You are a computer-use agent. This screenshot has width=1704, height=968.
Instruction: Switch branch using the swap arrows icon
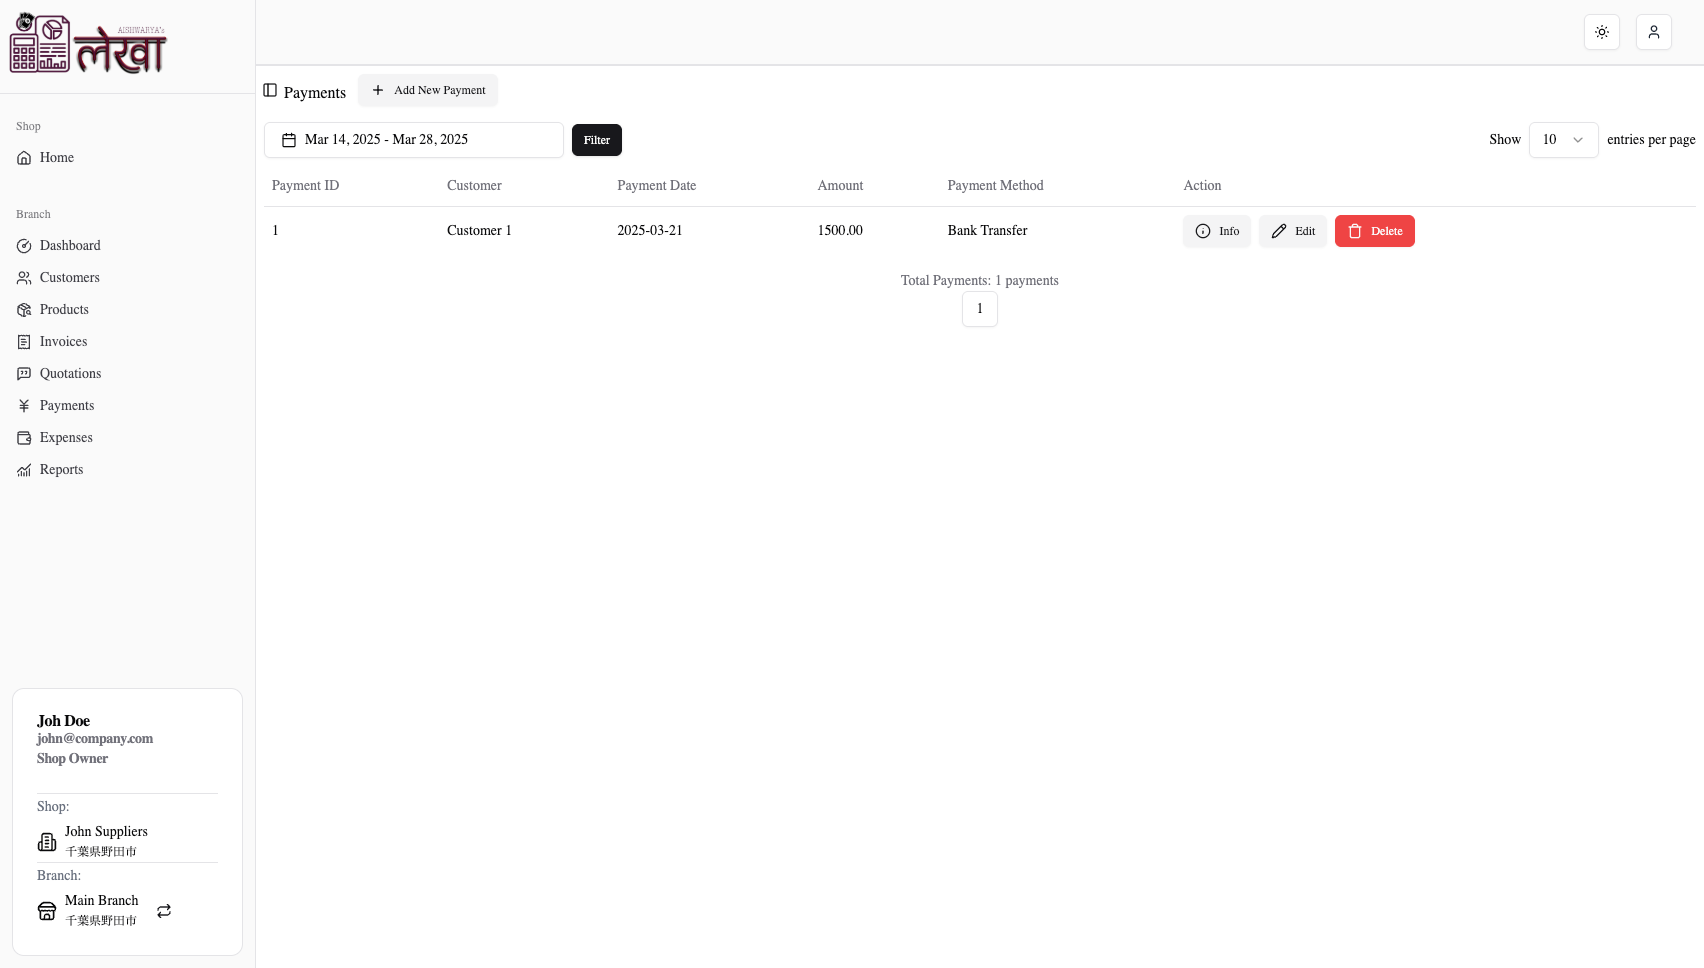tap(163, 911)
